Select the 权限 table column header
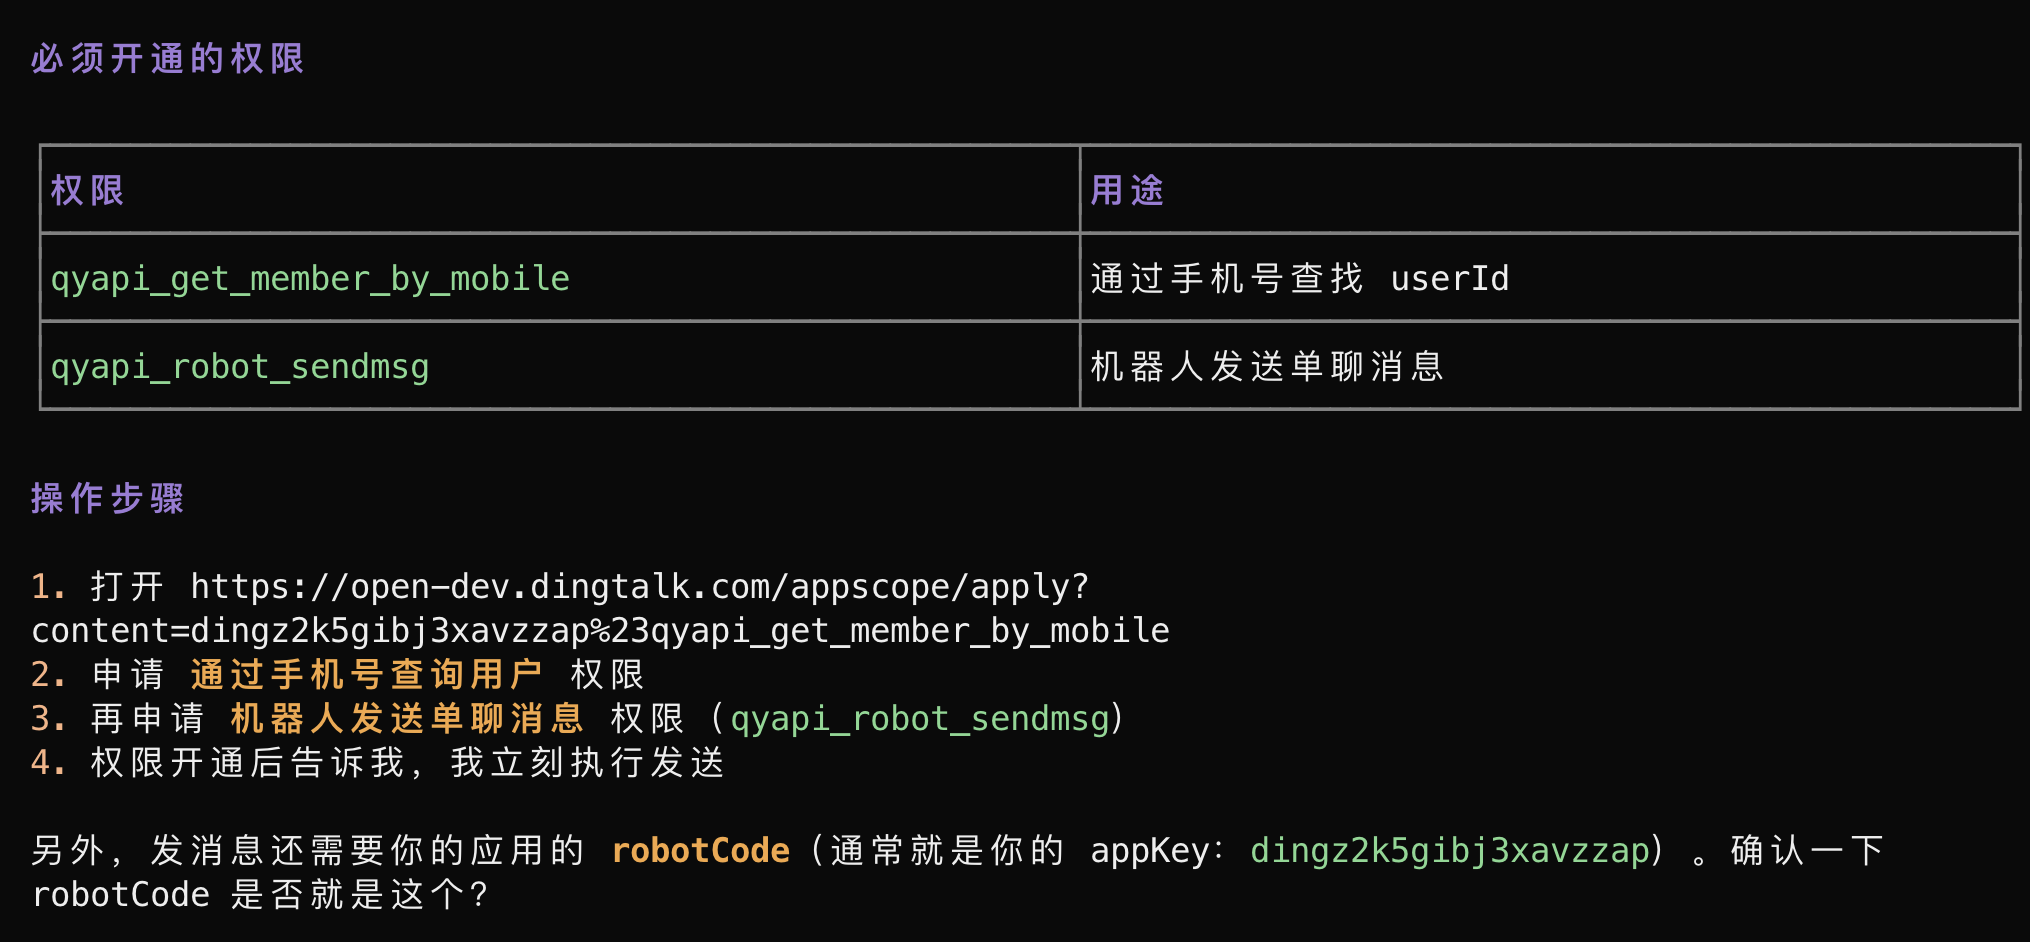This screenshot has width=2030, height=942. [87, 190]
